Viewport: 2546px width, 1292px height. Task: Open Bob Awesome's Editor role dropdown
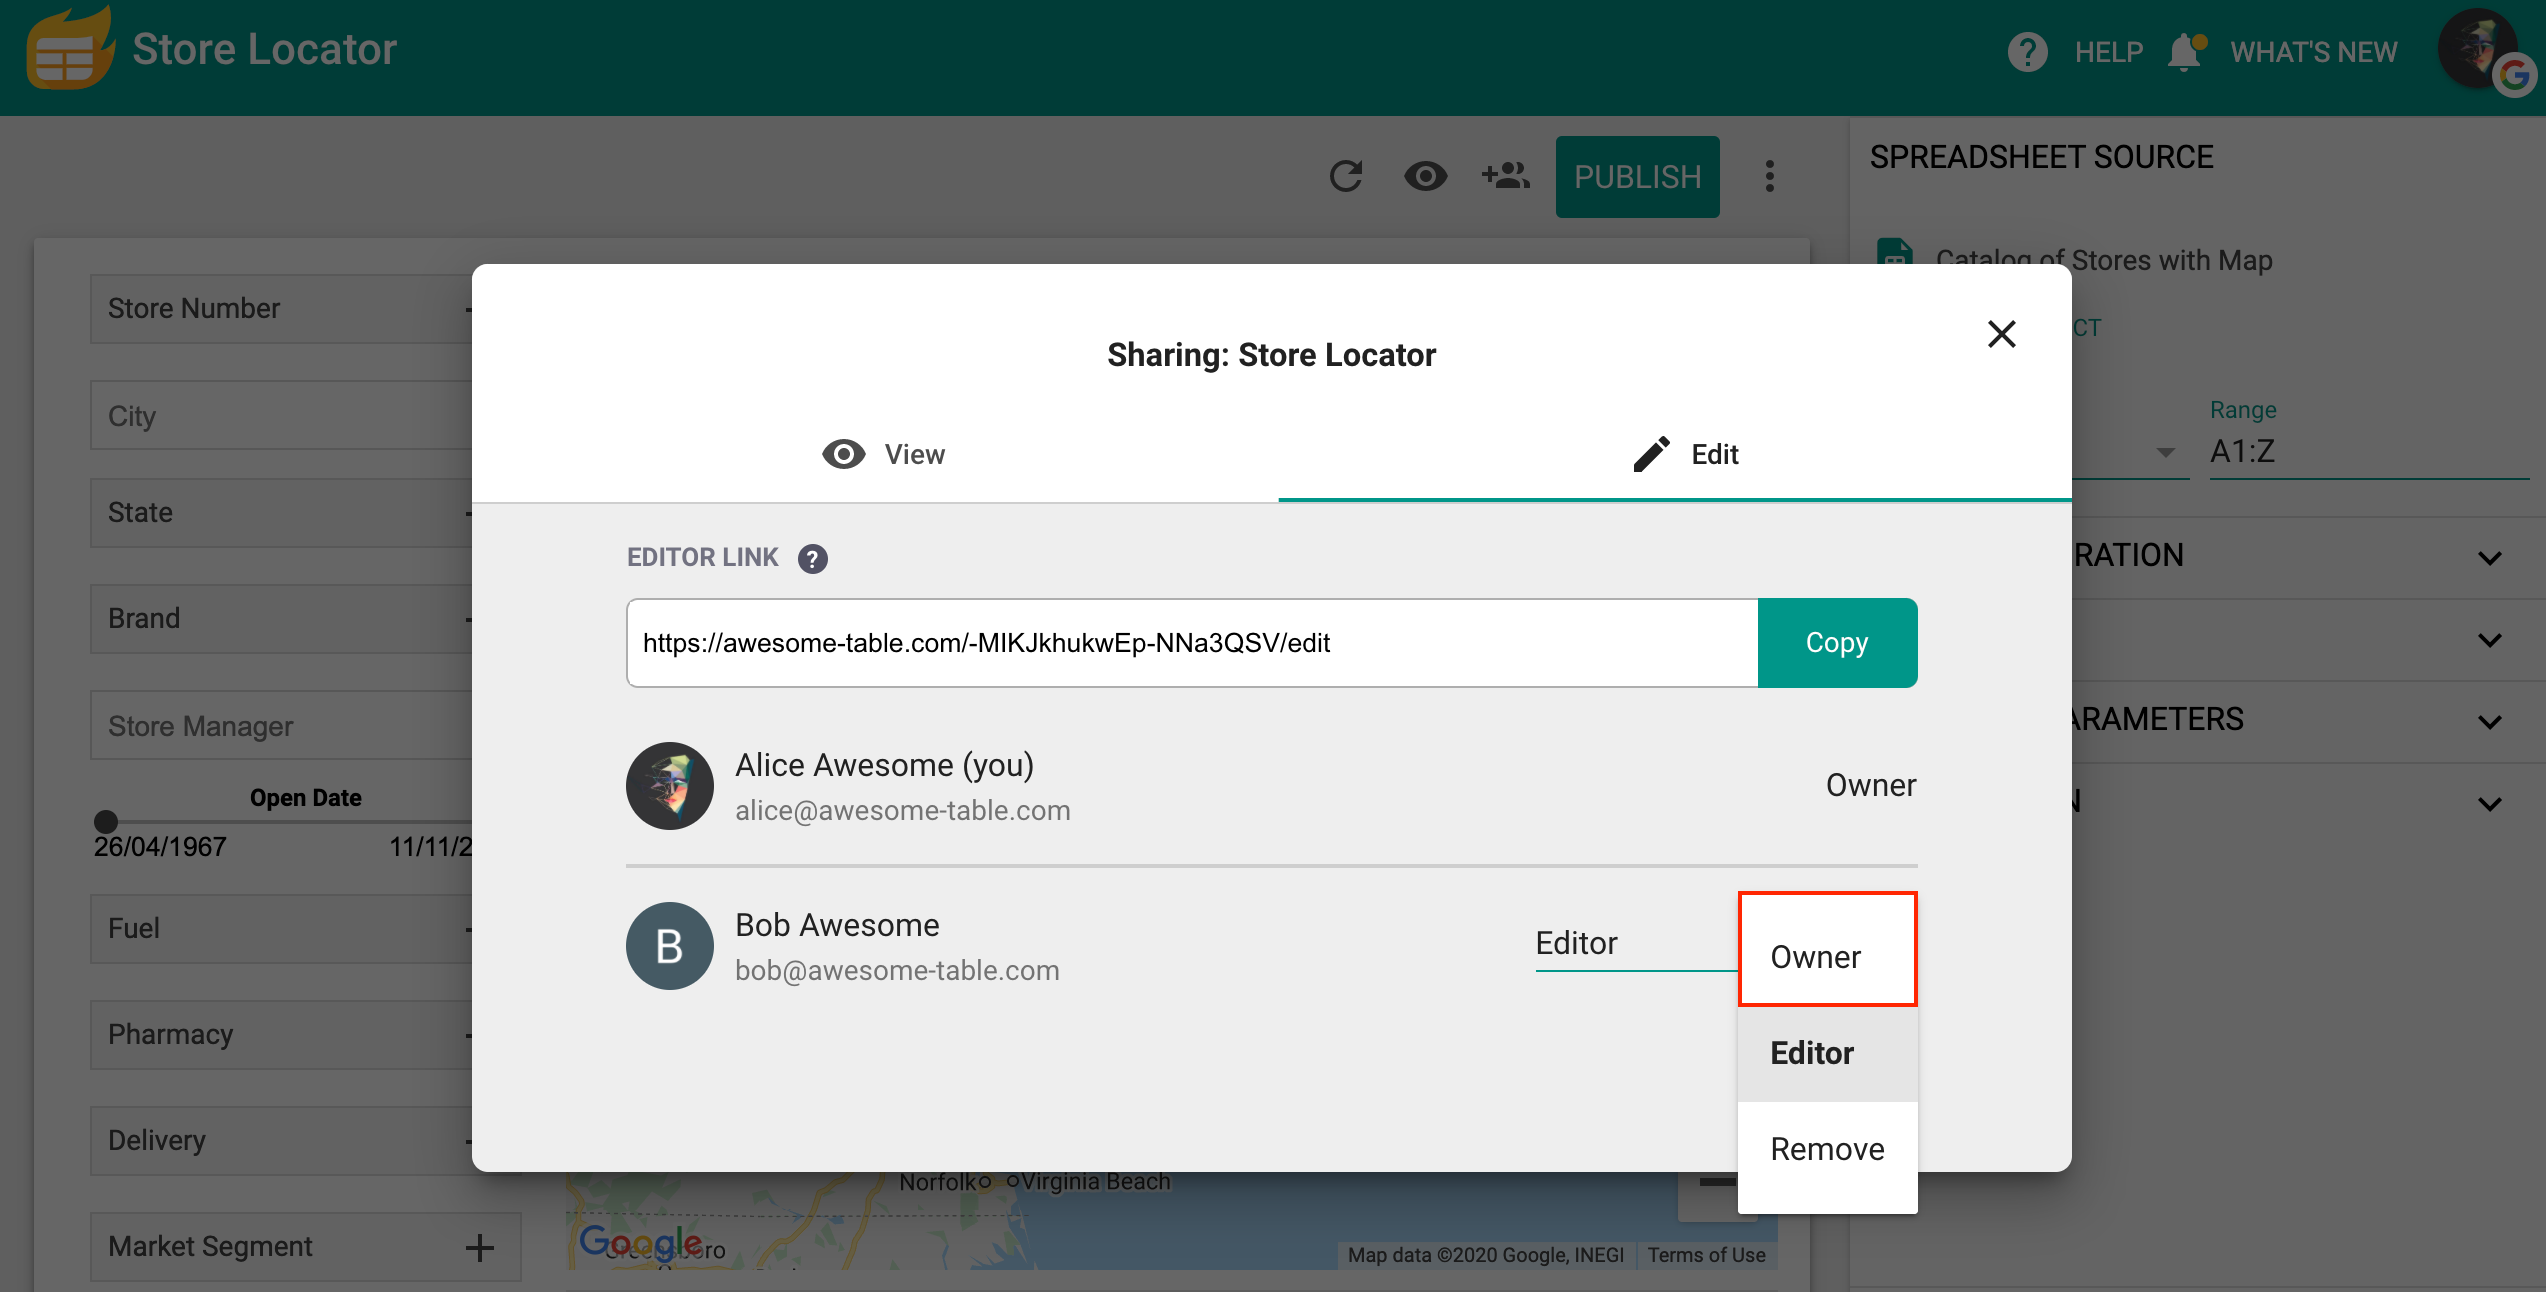tap(1636, 943)
